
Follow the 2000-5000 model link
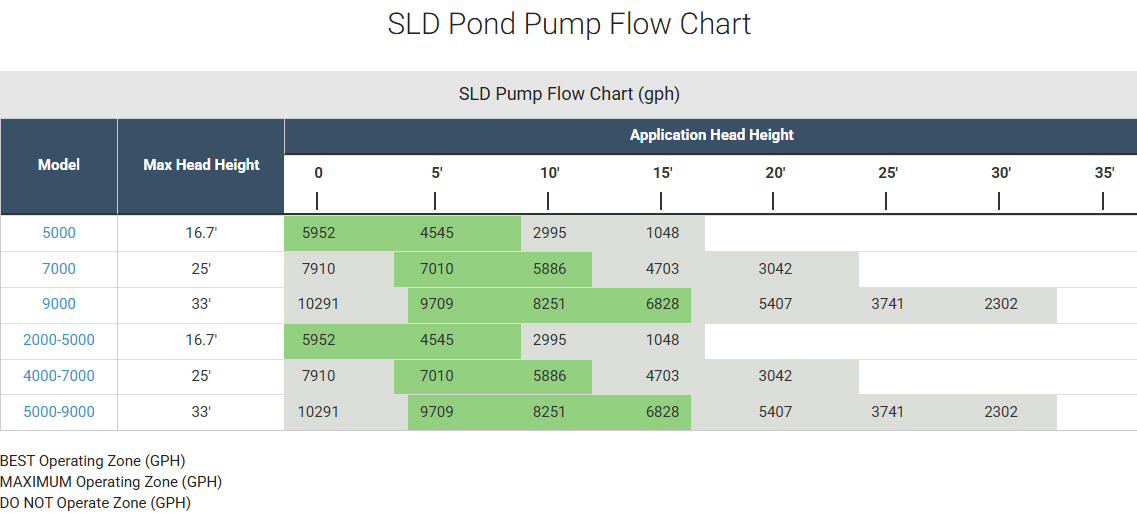tap(59, 340)
